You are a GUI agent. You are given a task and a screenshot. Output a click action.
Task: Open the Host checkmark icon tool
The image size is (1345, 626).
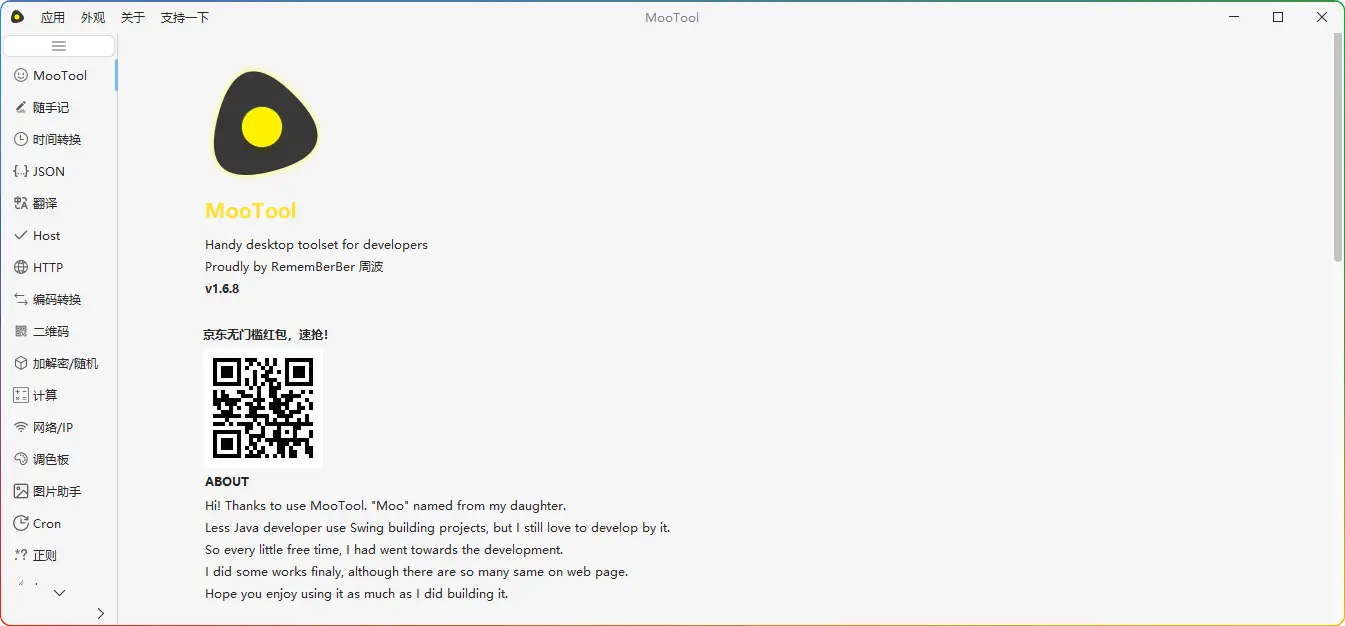(x=21, y=235)
